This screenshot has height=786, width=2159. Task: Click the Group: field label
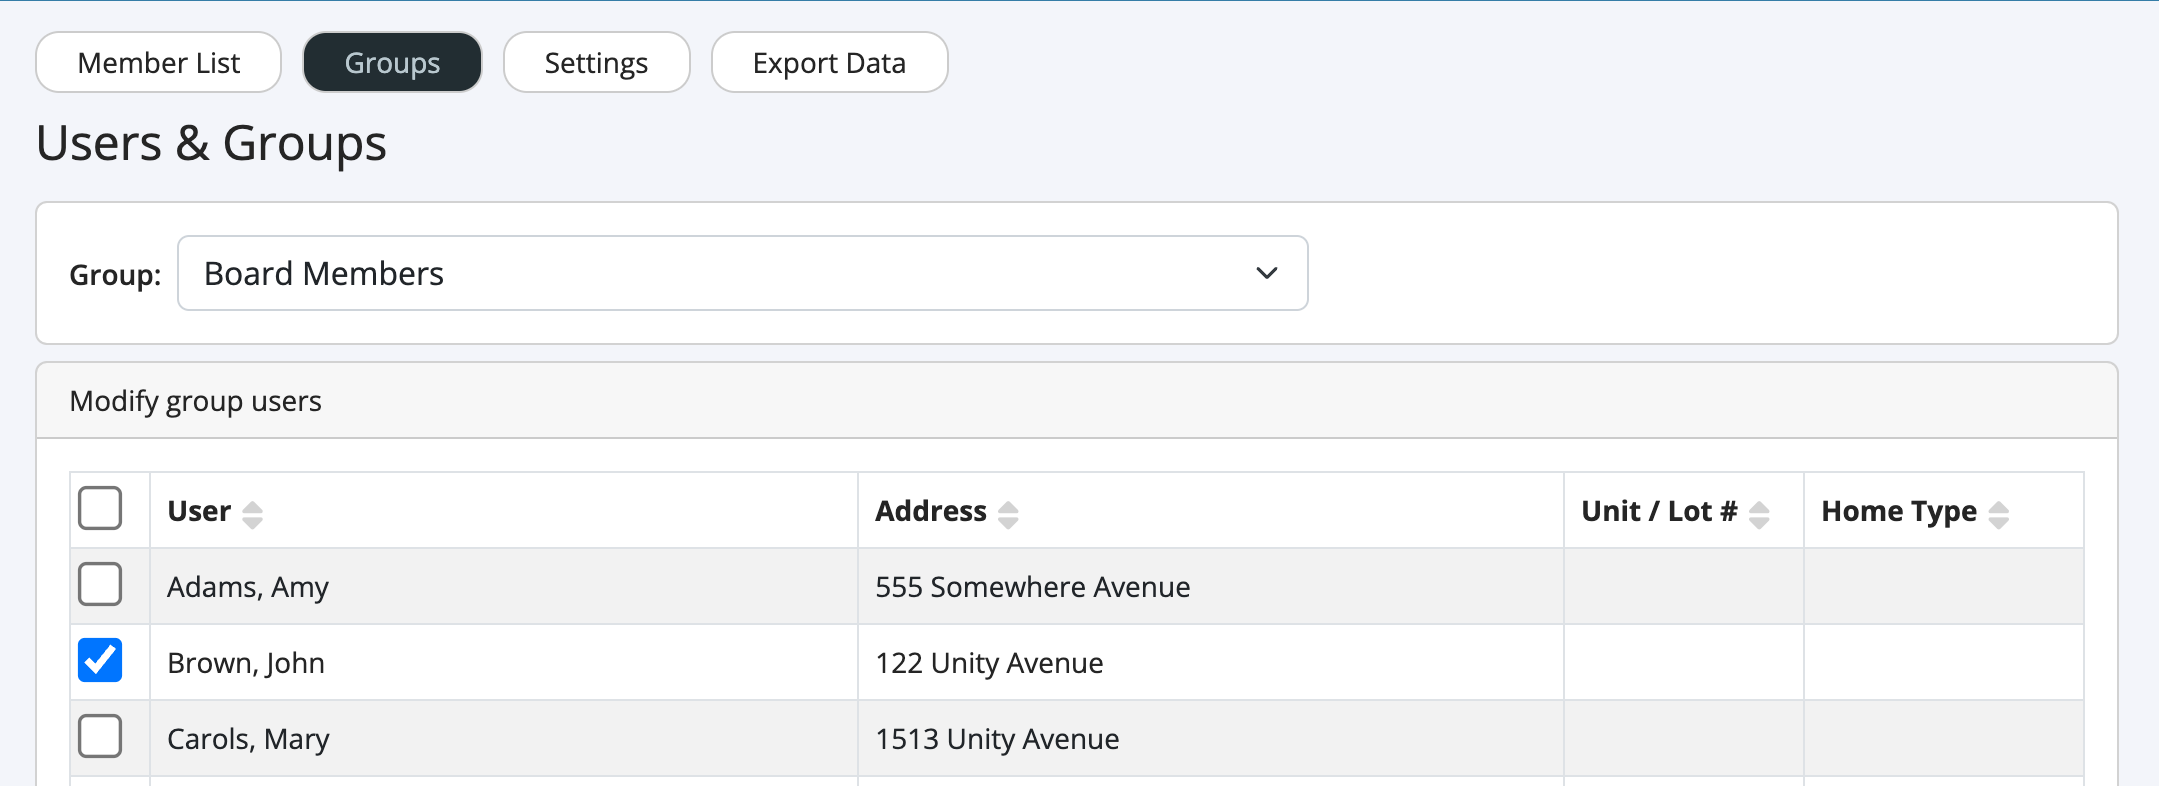point(115,275)
